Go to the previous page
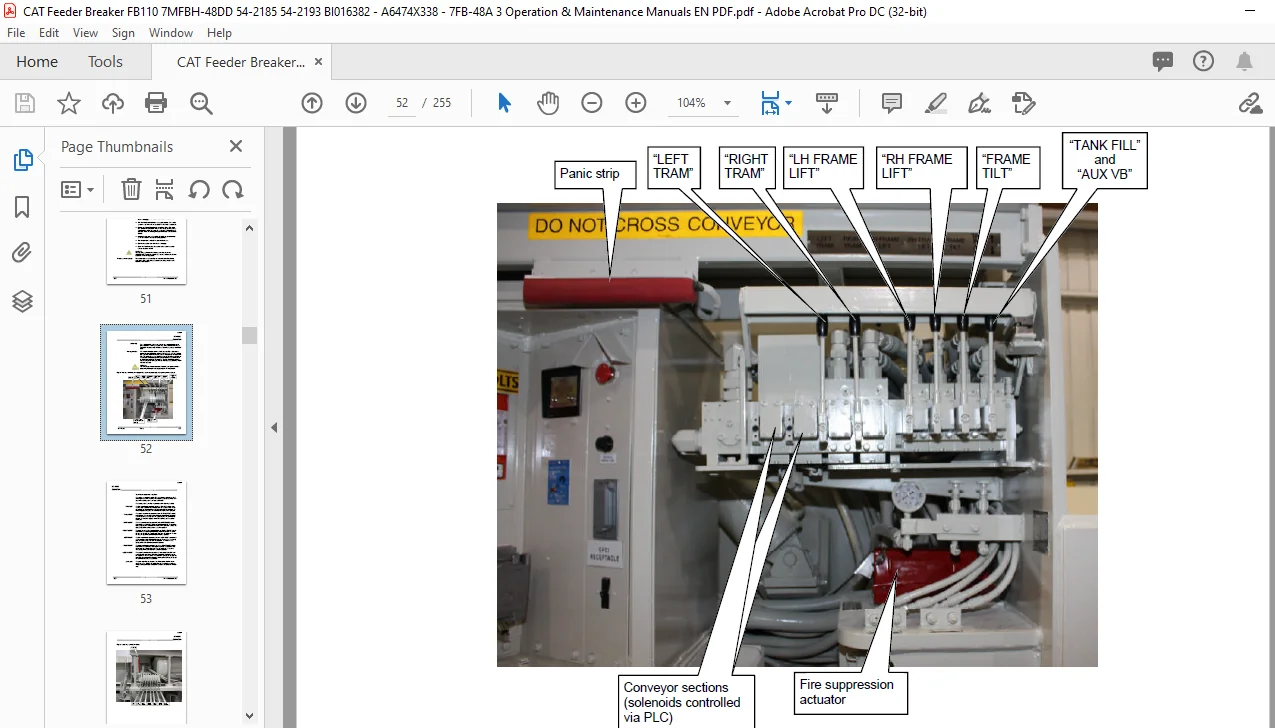Image resolution: width=1275 pixels, height=728 pixels. (312, 103)
